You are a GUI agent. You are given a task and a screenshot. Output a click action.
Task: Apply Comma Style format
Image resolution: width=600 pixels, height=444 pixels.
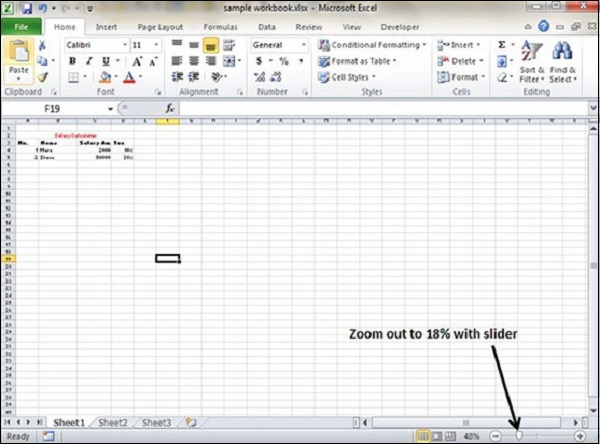pos(301,61)
